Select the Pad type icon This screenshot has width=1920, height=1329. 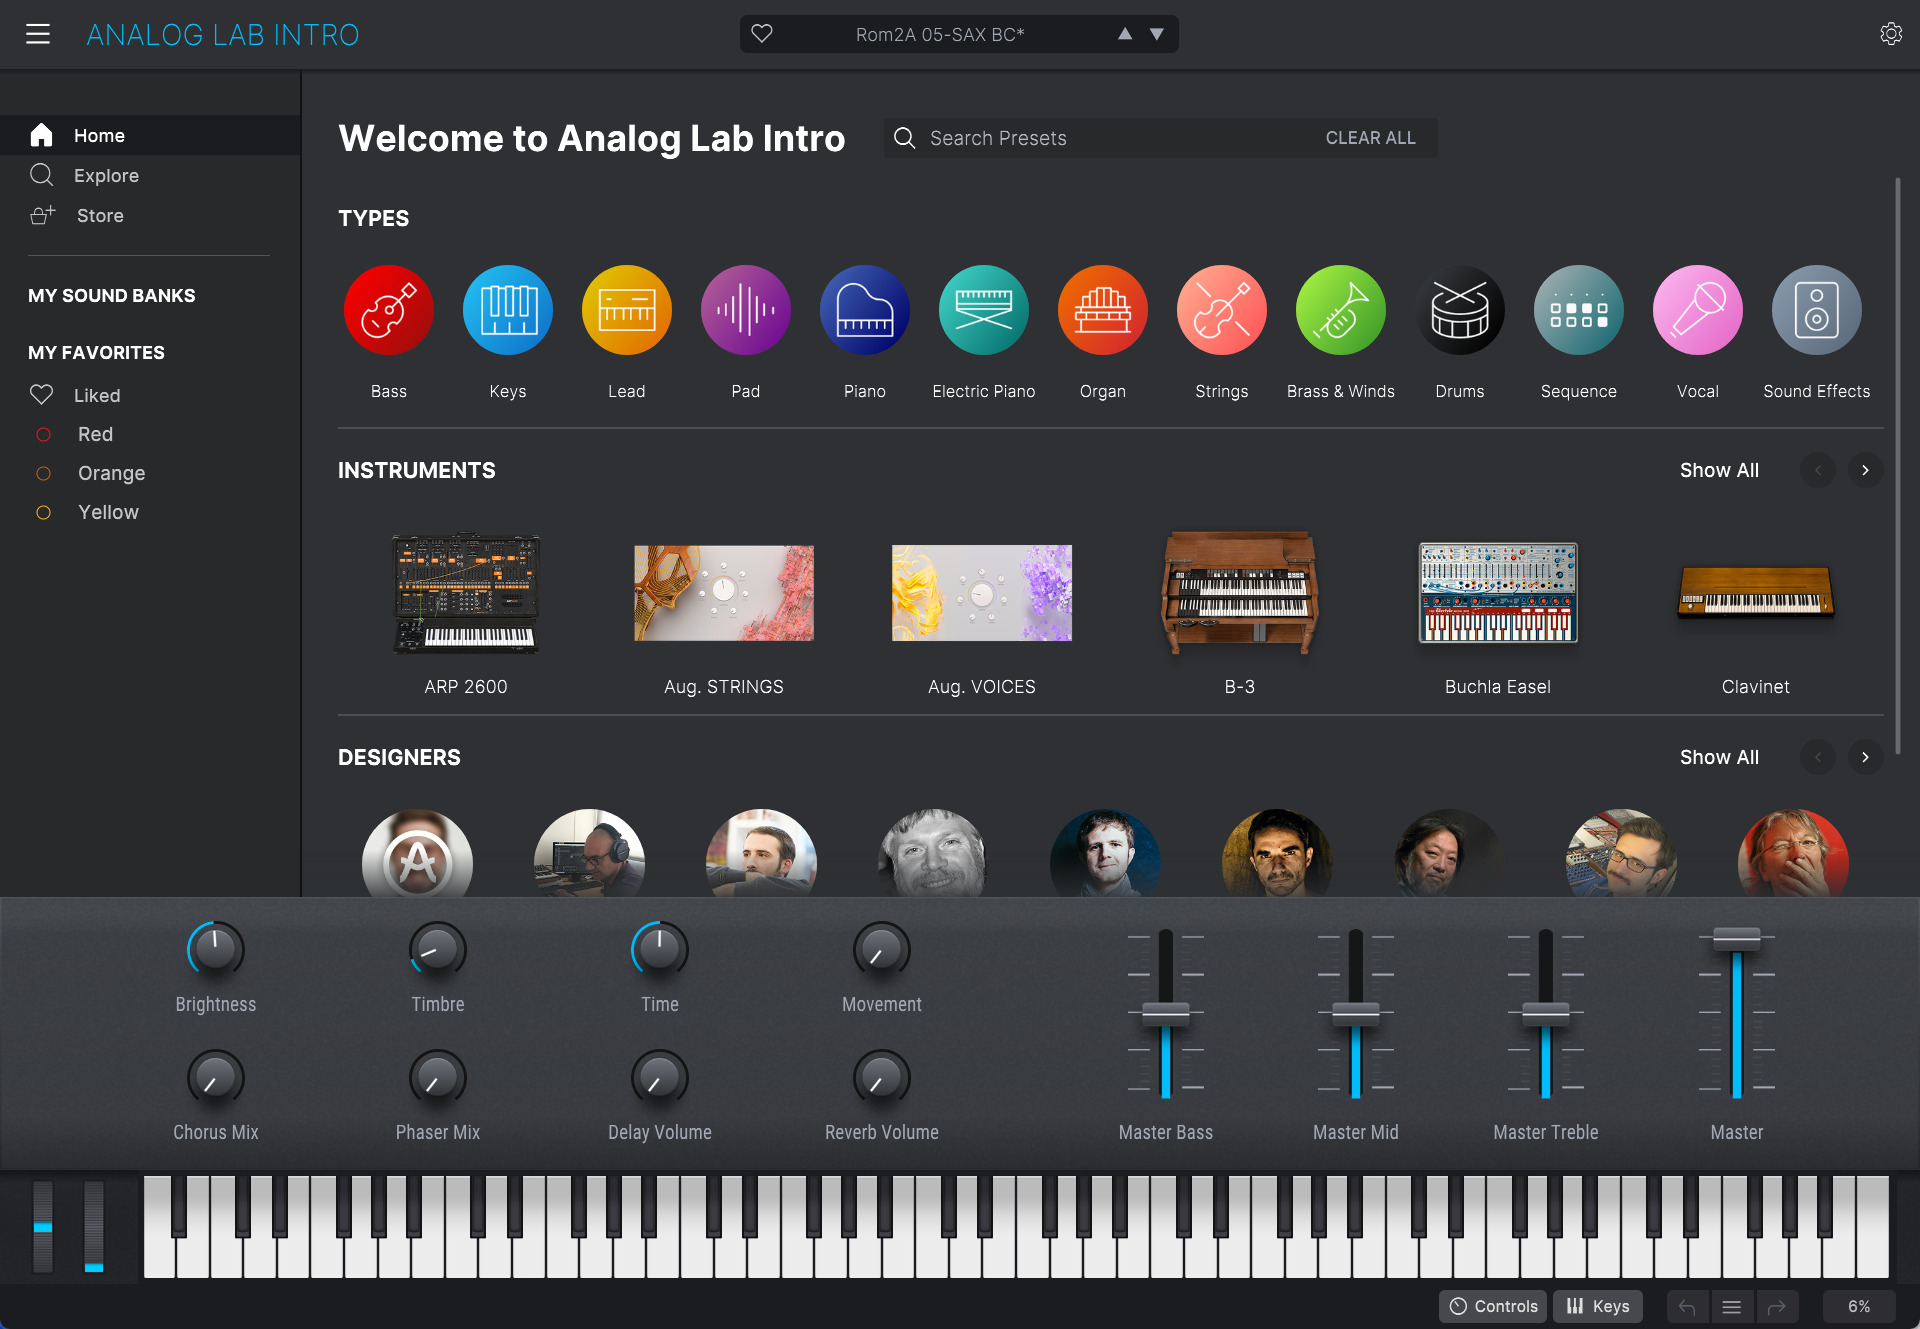coord(746,310)
